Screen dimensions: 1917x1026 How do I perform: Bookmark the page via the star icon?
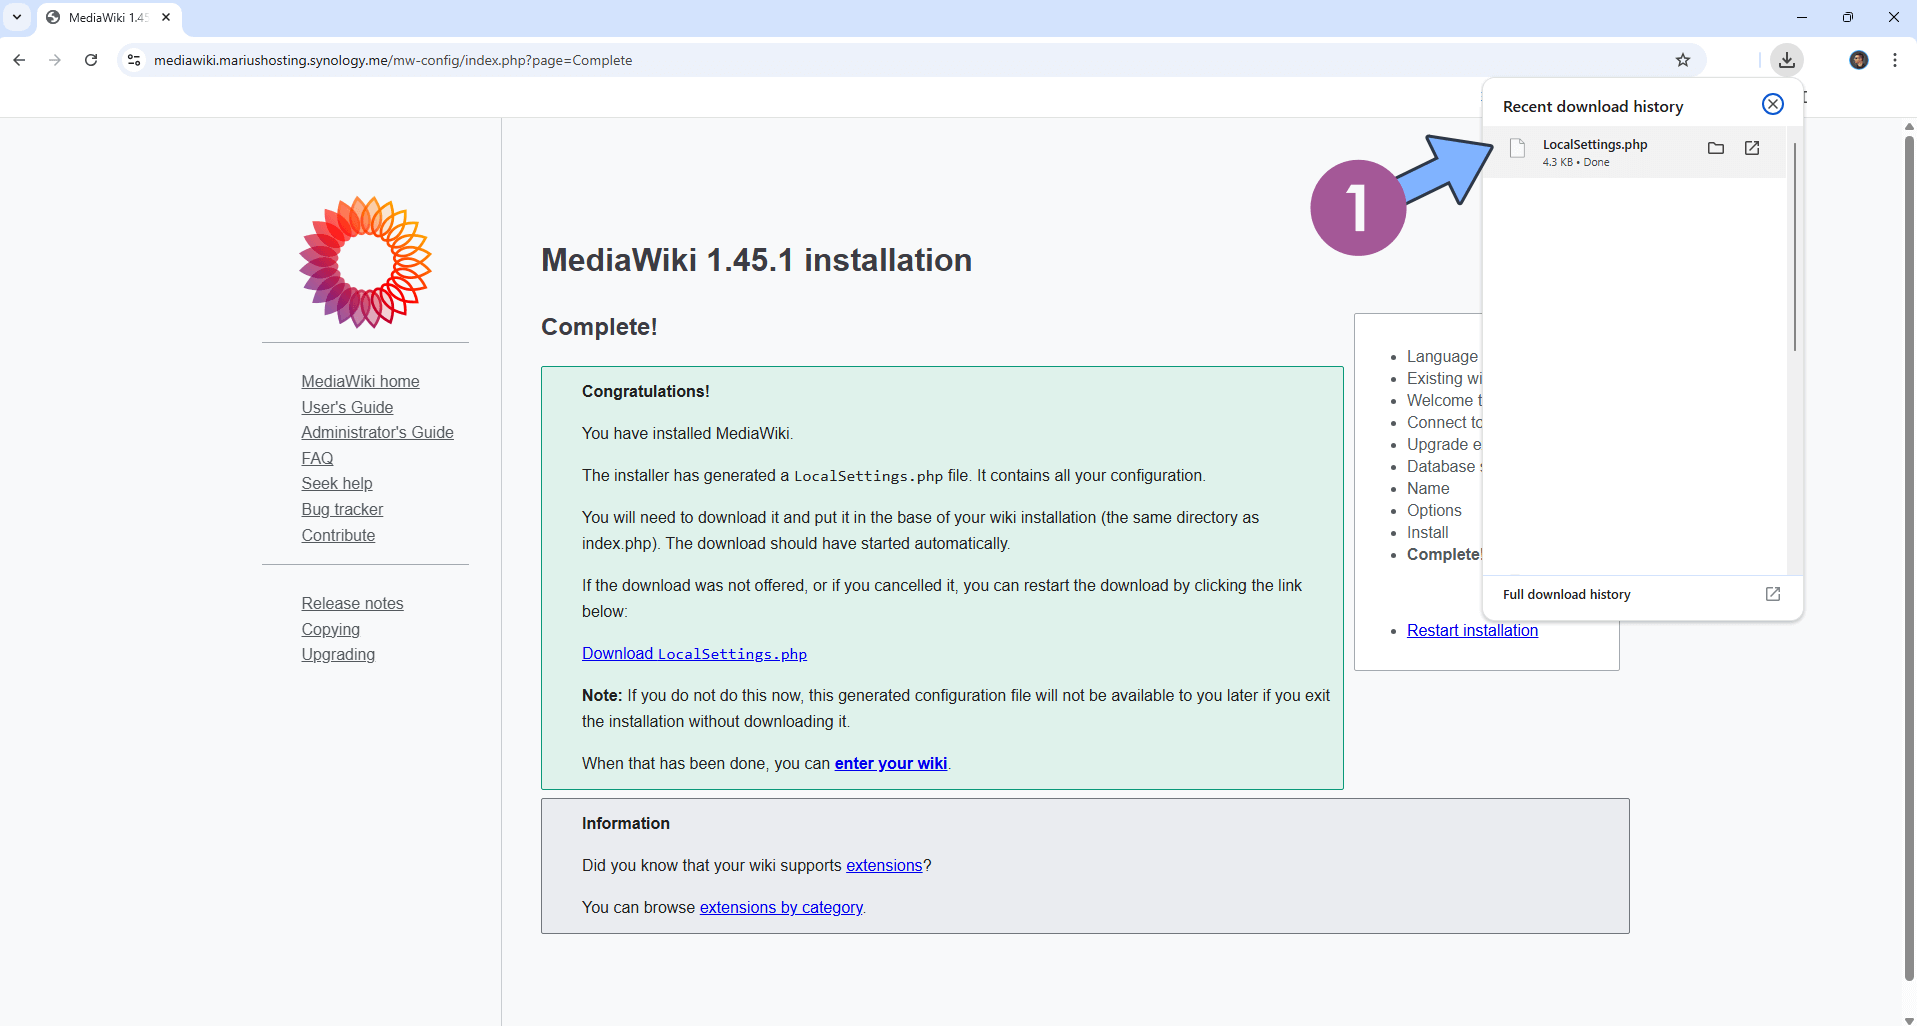(1684, 60)
